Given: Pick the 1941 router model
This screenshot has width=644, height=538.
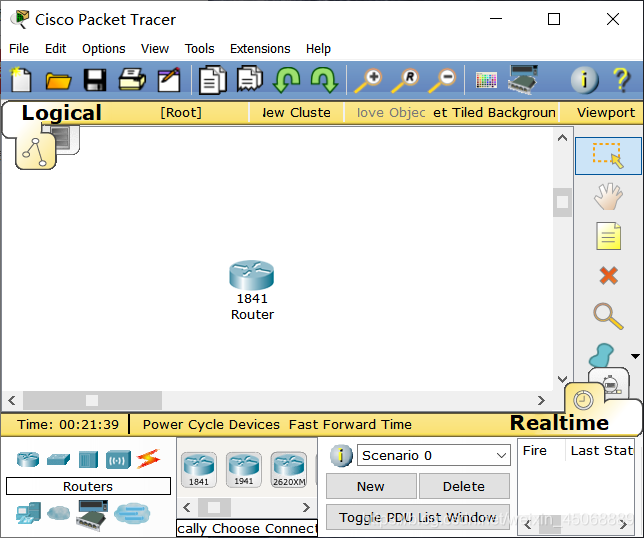Looking at the screenshot, I should (x=244, y=470).
